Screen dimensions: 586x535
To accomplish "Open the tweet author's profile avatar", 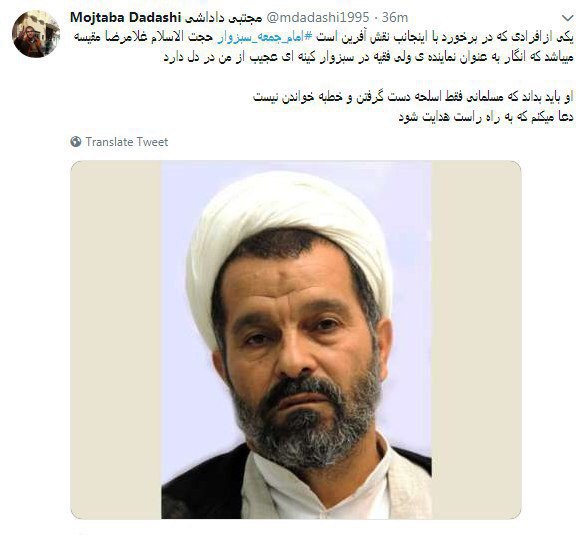I will [x=36, y=34].
